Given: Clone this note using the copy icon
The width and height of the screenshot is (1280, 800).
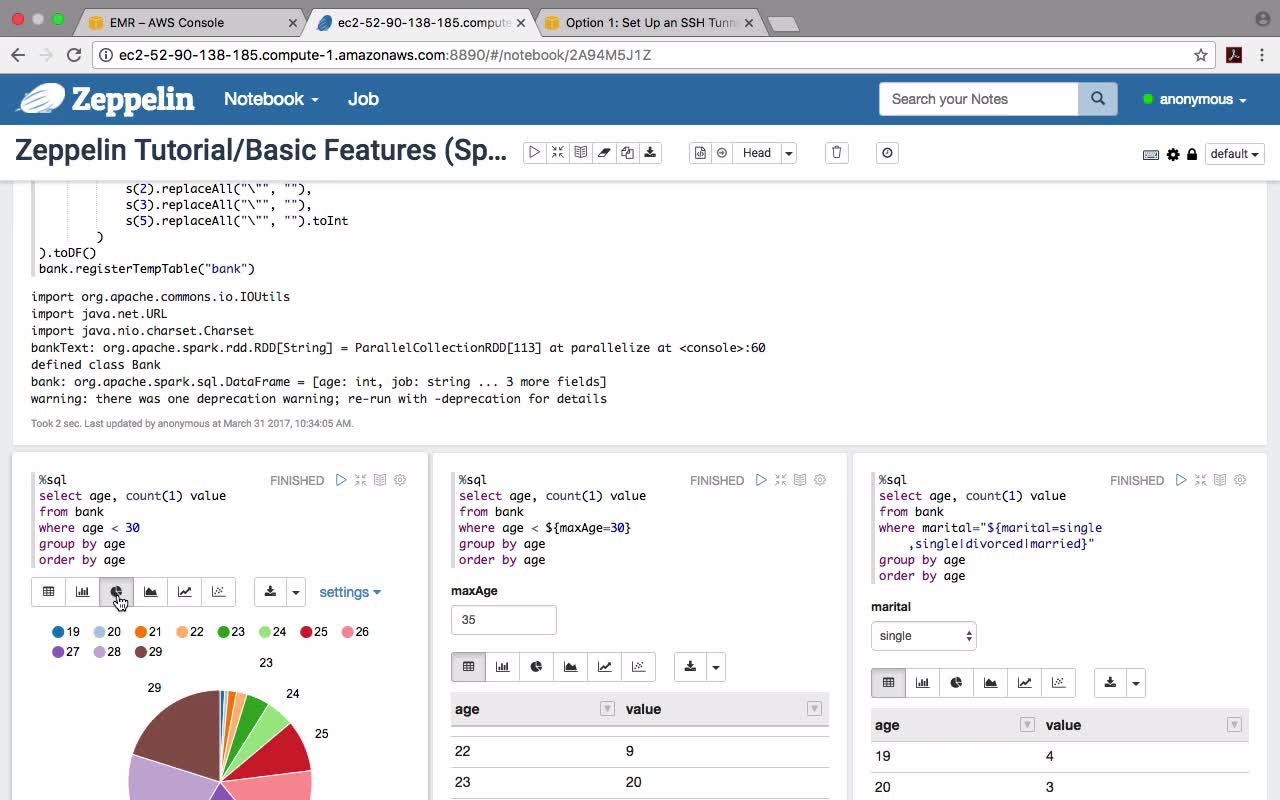Looking at the screenshot, I should [x=627, y=153].
